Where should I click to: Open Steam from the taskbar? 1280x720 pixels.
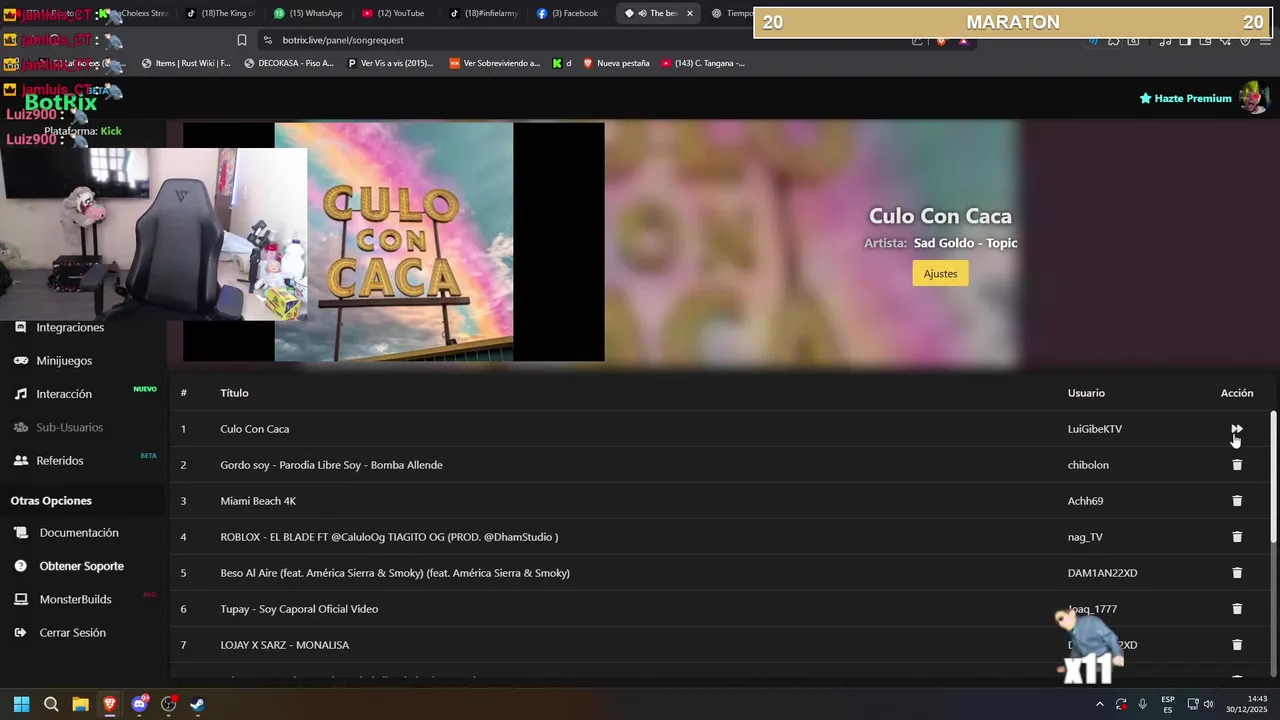tap(197, 704)
